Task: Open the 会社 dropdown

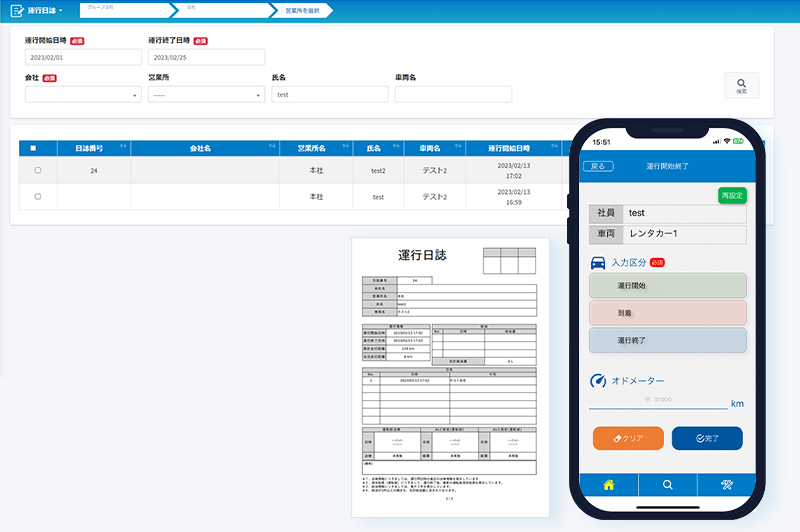Action: tap(83, 95)
